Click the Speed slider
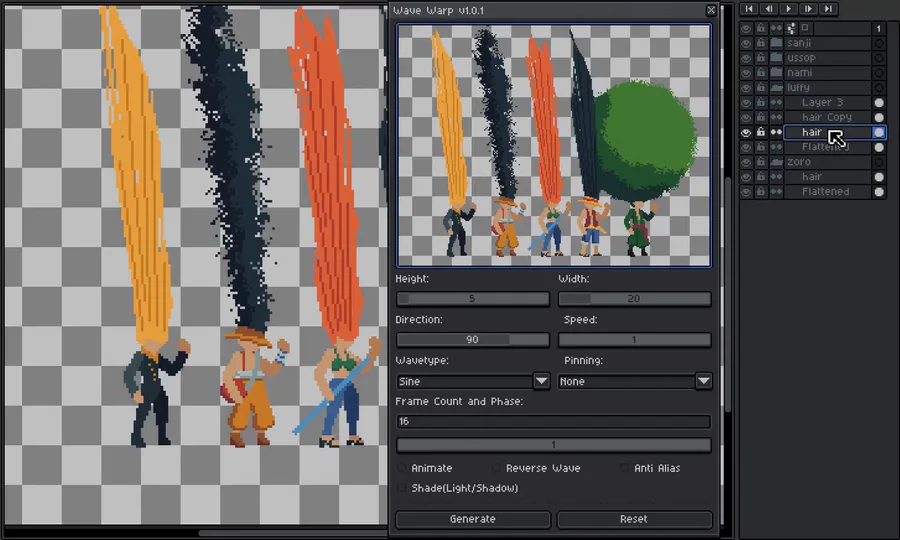Image resolution: width=900 pixels, height=540 pixels. coord(635,340)
